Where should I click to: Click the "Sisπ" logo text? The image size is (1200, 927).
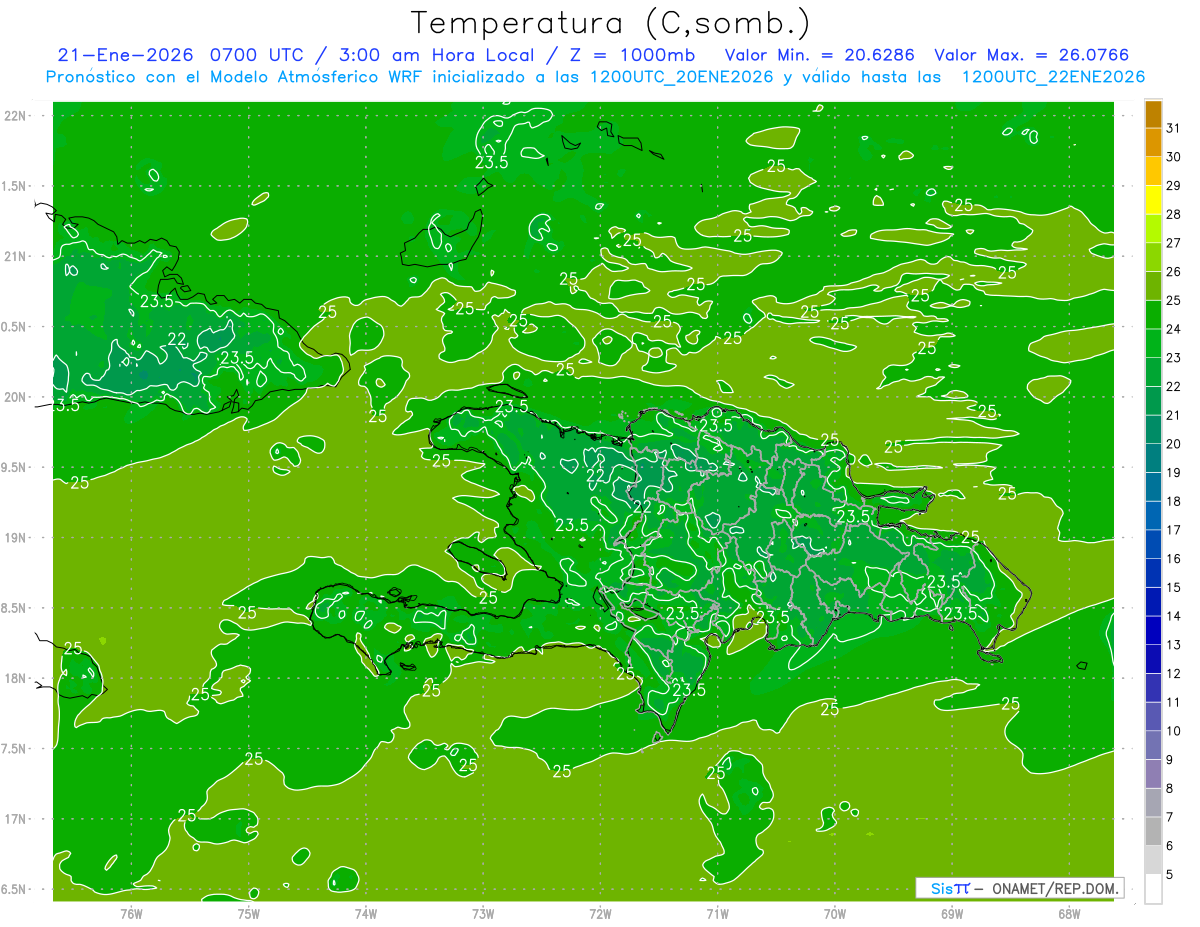click(x=950, y=888)
